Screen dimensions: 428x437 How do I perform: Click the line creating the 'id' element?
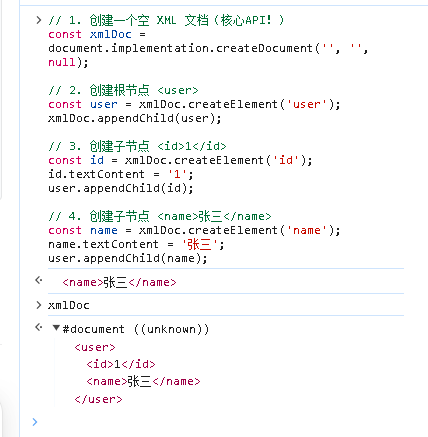(x=180, y=160)
